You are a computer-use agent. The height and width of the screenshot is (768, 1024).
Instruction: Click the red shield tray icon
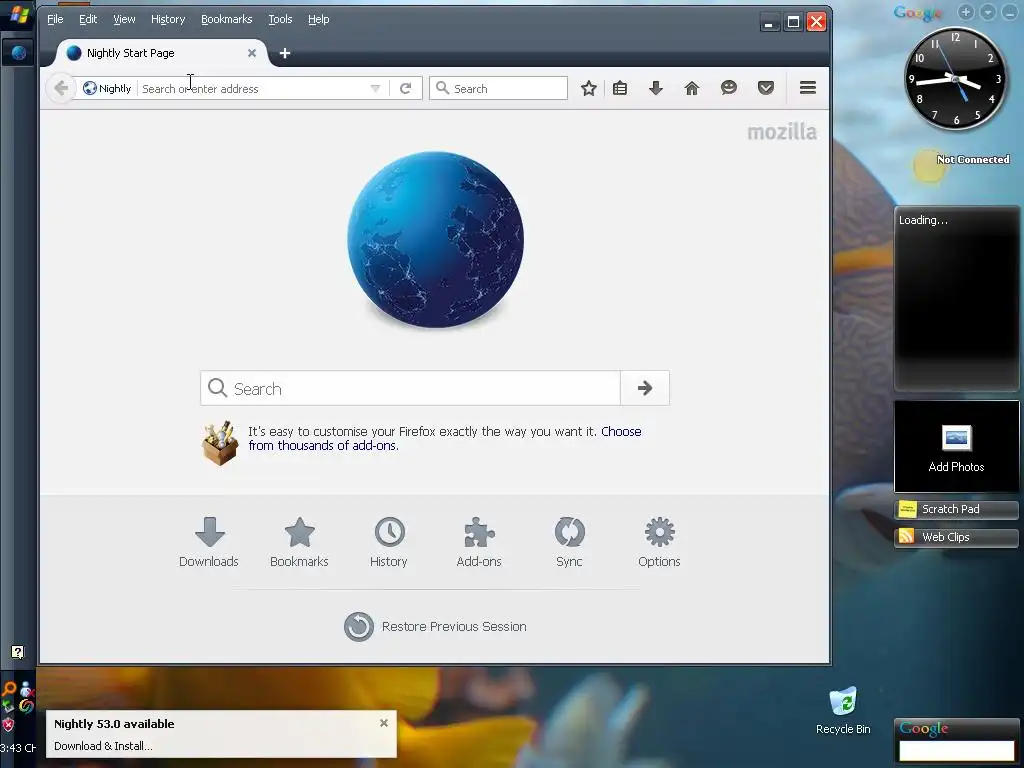[8, 724]
